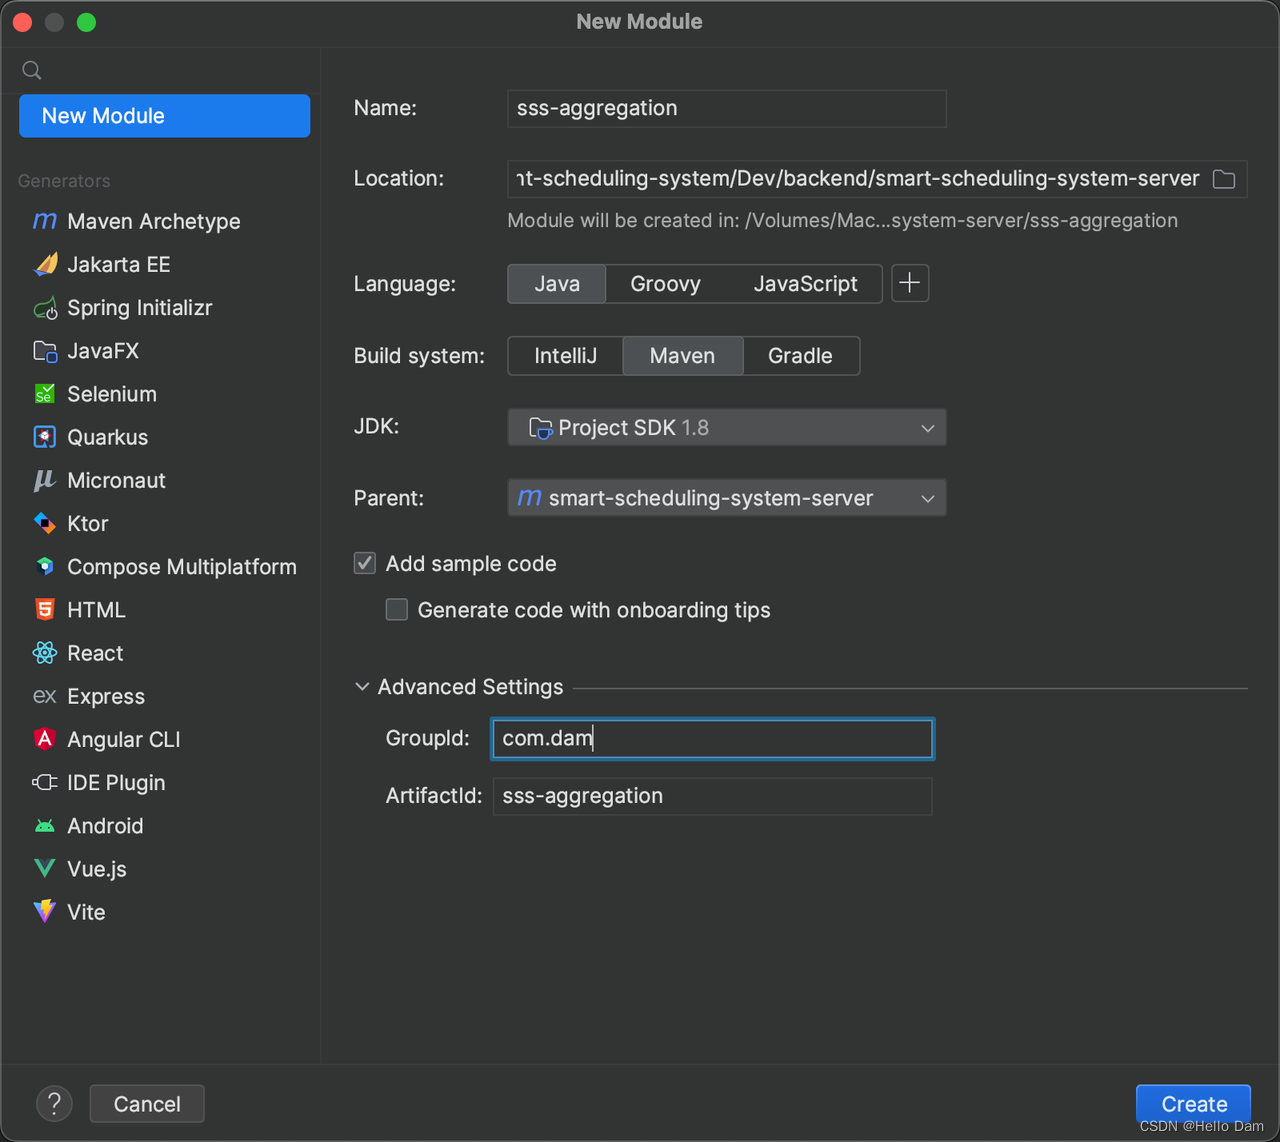Browse for location with folder icon
The width and height of the screenshot is (1280, 1142).
pos(1224,179)
